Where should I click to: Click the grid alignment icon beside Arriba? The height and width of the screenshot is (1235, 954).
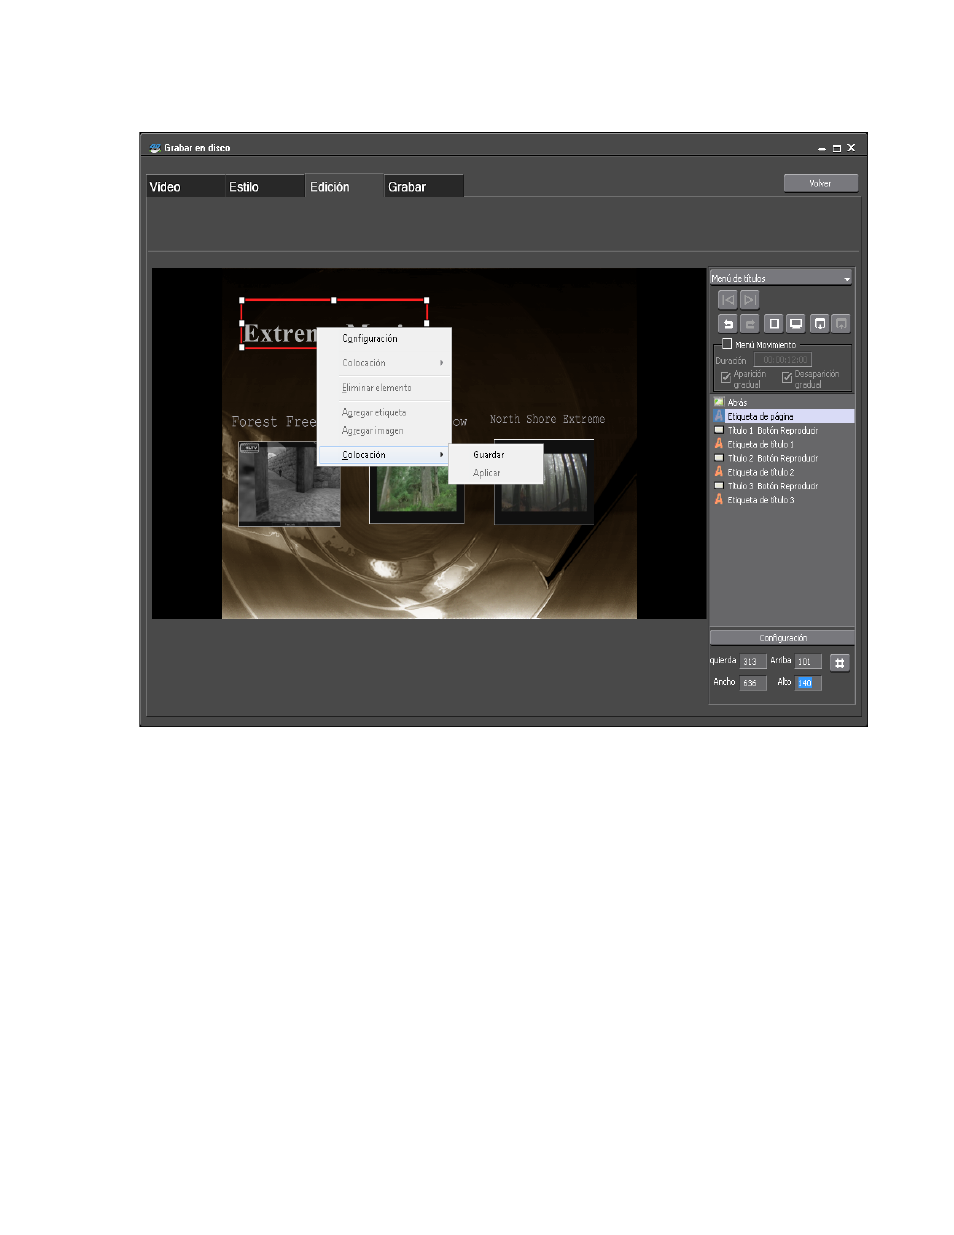tap(840, 662)
